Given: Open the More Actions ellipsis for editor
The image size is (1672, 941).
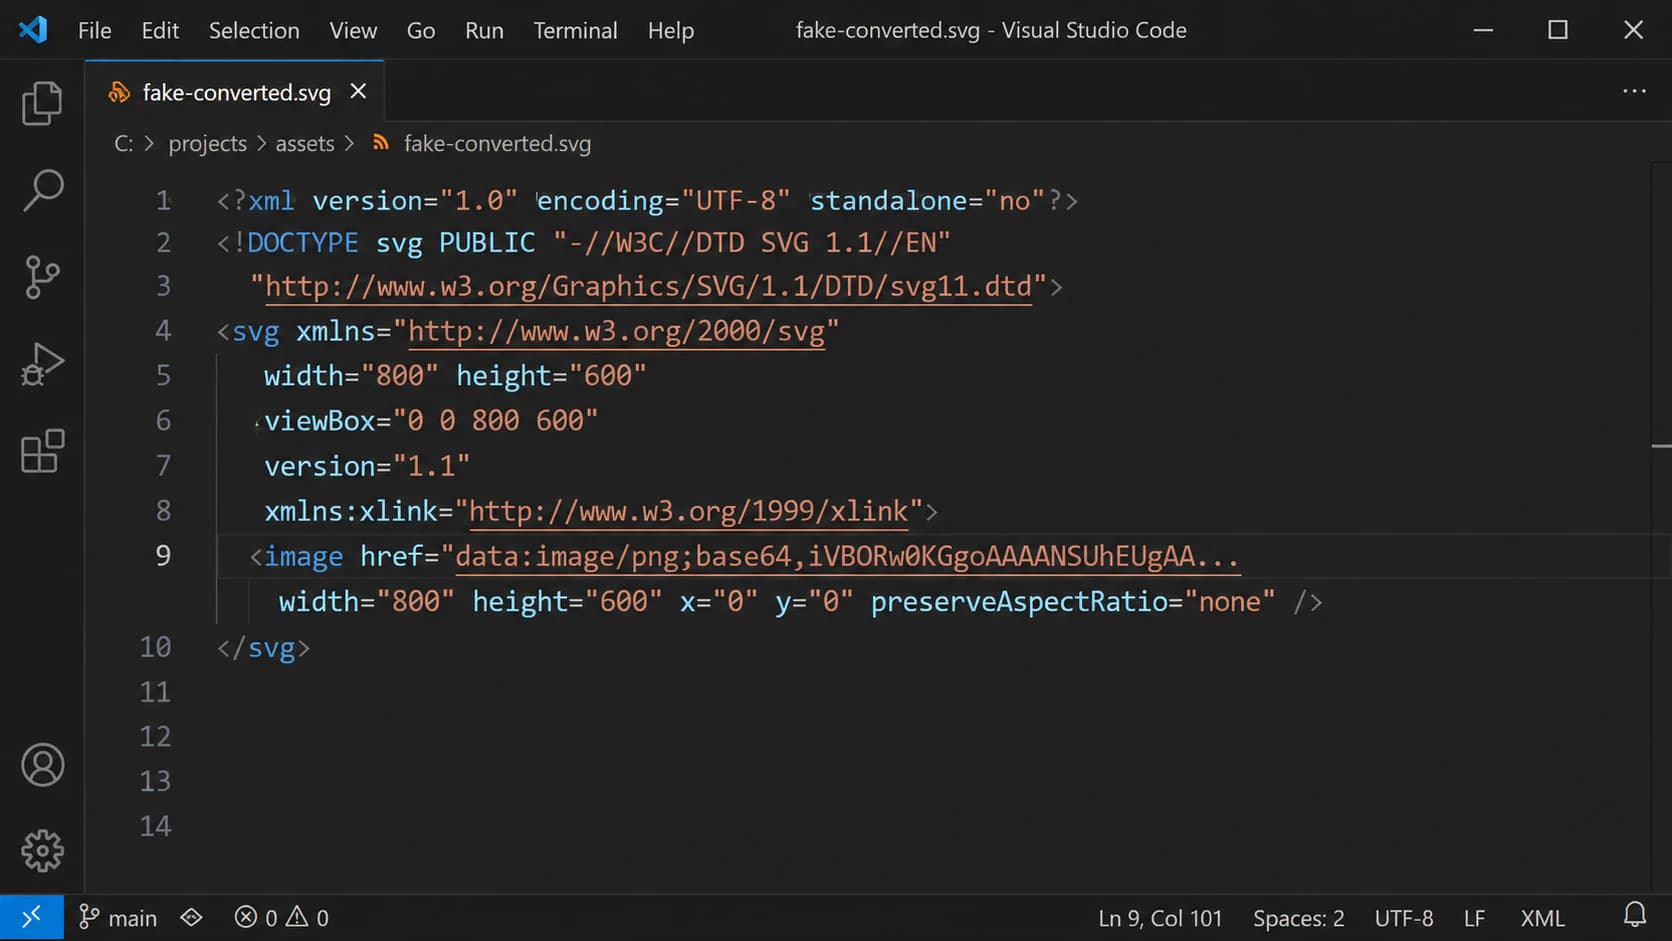Looking at the screenshot, I should click(1634, 91).
